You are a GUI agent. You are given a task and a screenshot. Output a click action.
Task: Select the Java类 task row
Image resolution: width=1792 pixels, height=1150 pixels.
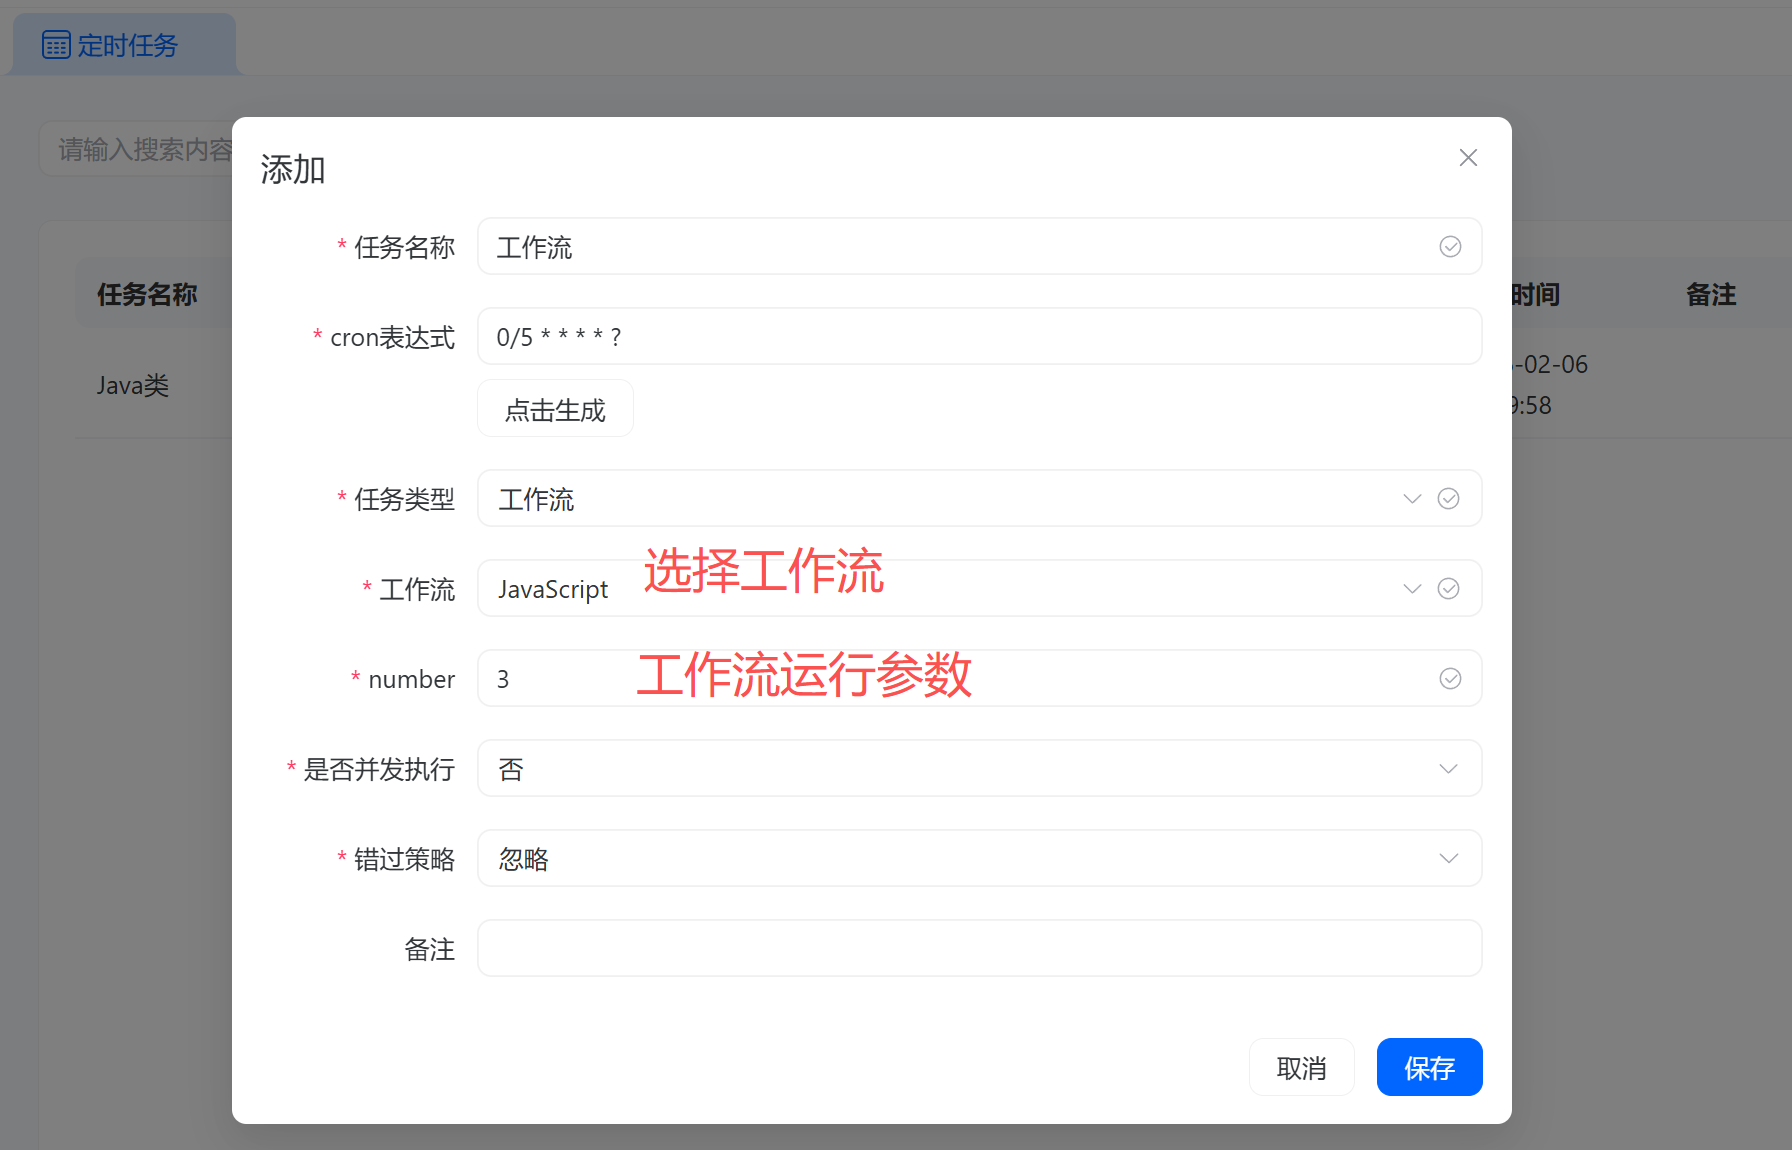click(x=132, y=384)
